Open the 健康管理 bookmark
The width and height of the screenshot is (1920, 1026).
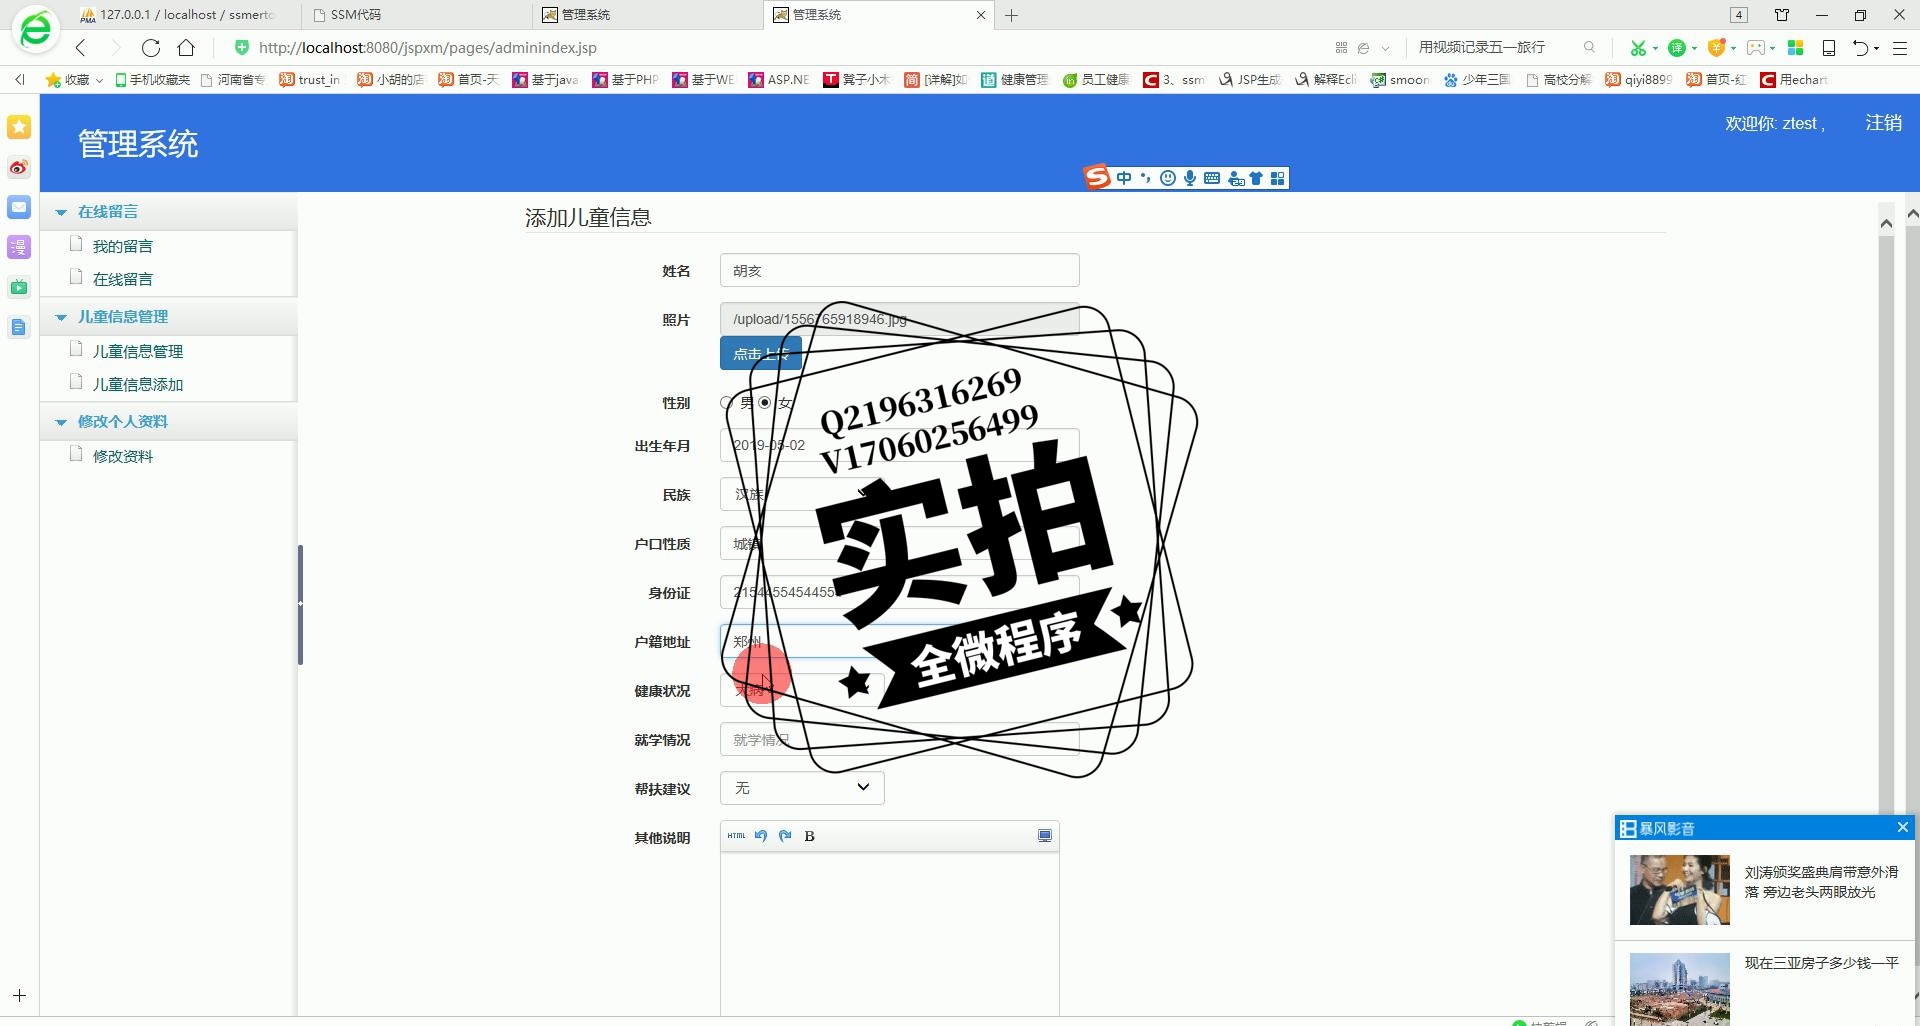pos(1014,80)
